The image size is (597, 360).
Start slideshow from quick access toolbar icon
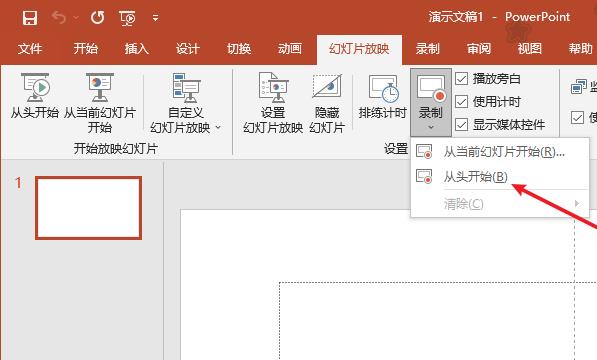(x=127, y=18)
